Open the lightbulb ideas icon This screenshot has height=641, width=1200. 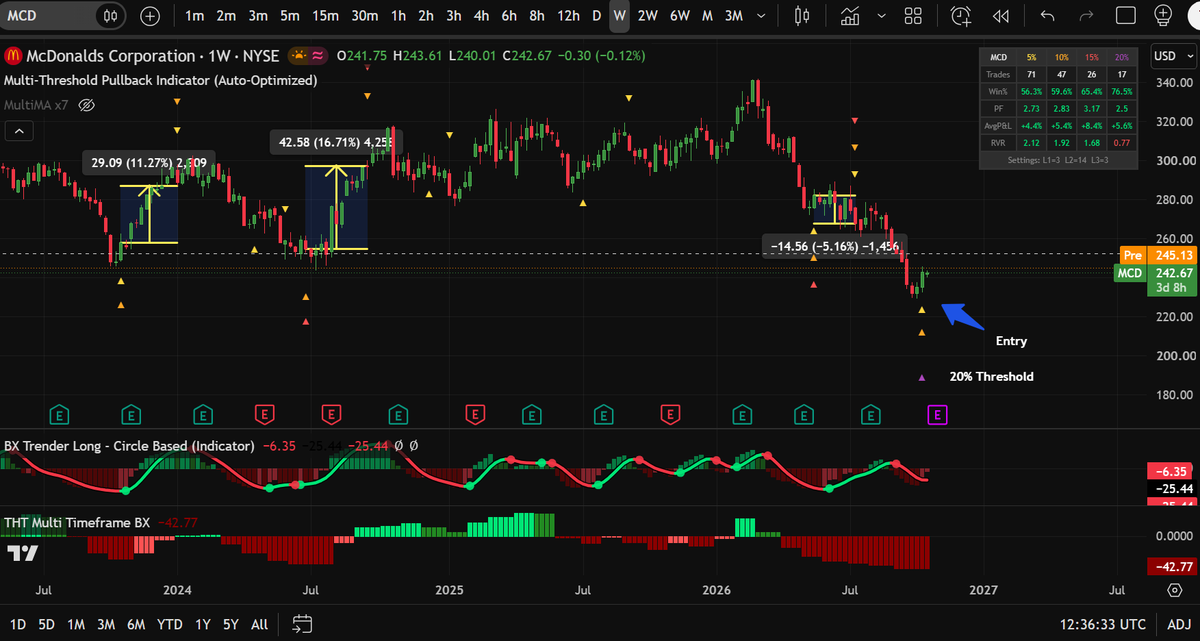click(1164, 16)
